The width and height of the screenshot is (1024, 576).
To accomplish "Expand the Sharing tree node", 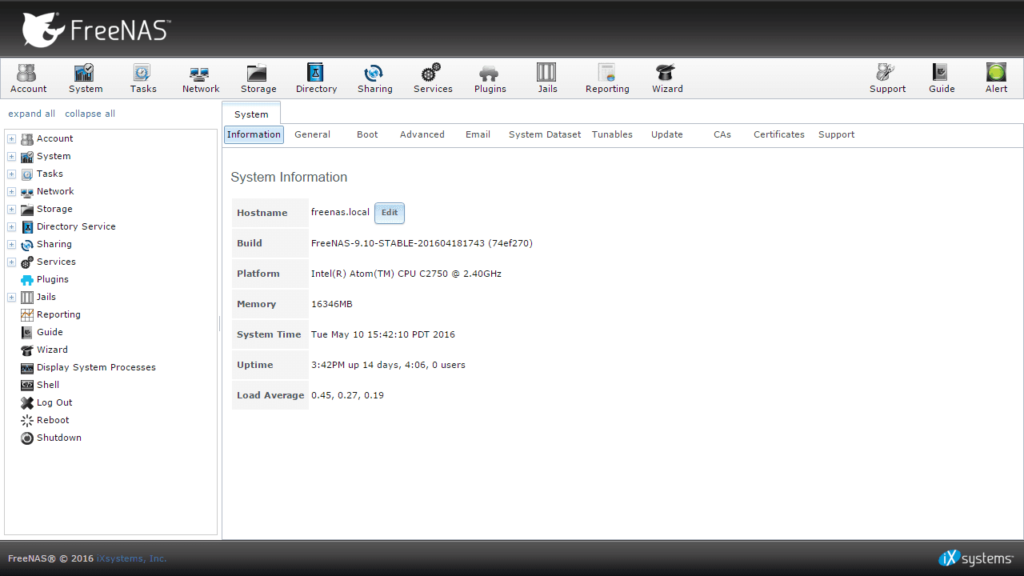I will pos(12,244).
